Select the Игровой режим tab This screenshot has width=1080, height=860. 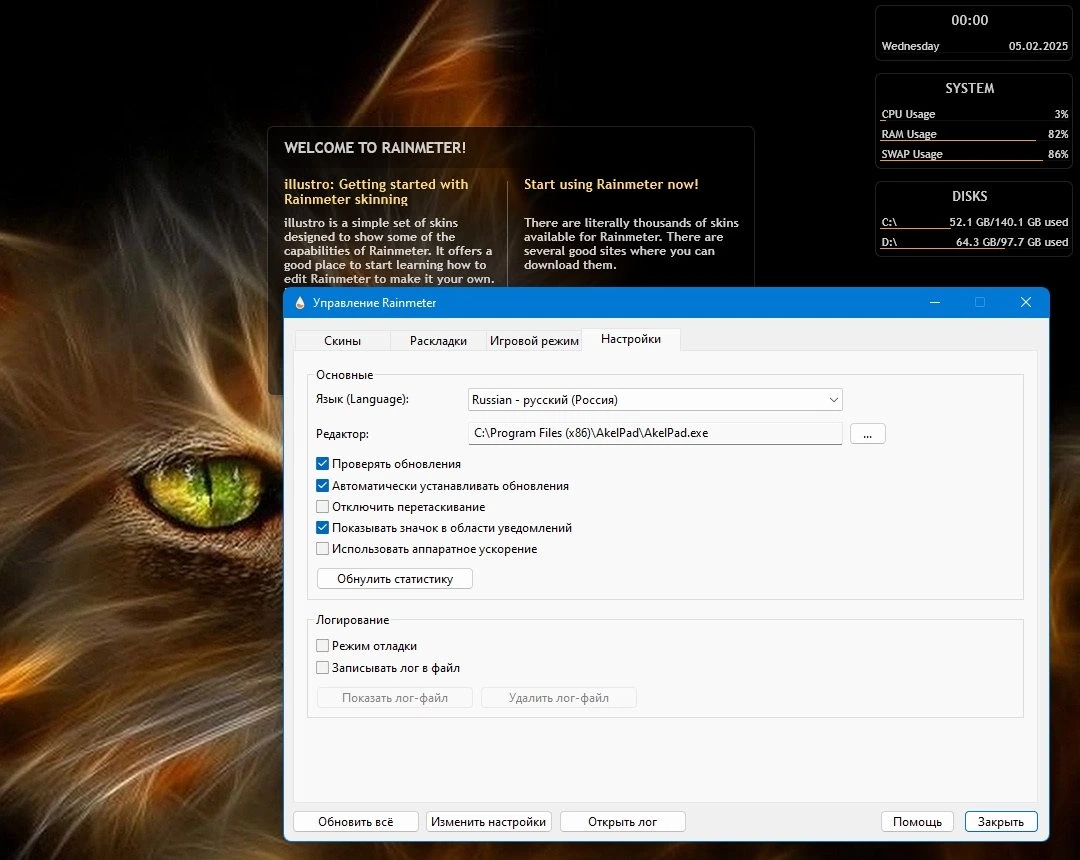click(x=534, y=341)
